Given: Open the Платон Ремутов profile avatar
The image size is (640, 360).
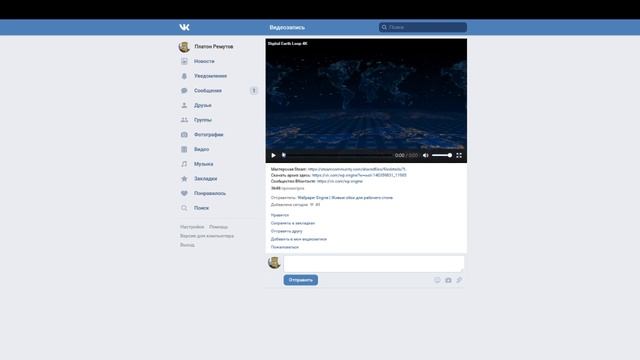Looking at the screenshot, I should 184,47.
